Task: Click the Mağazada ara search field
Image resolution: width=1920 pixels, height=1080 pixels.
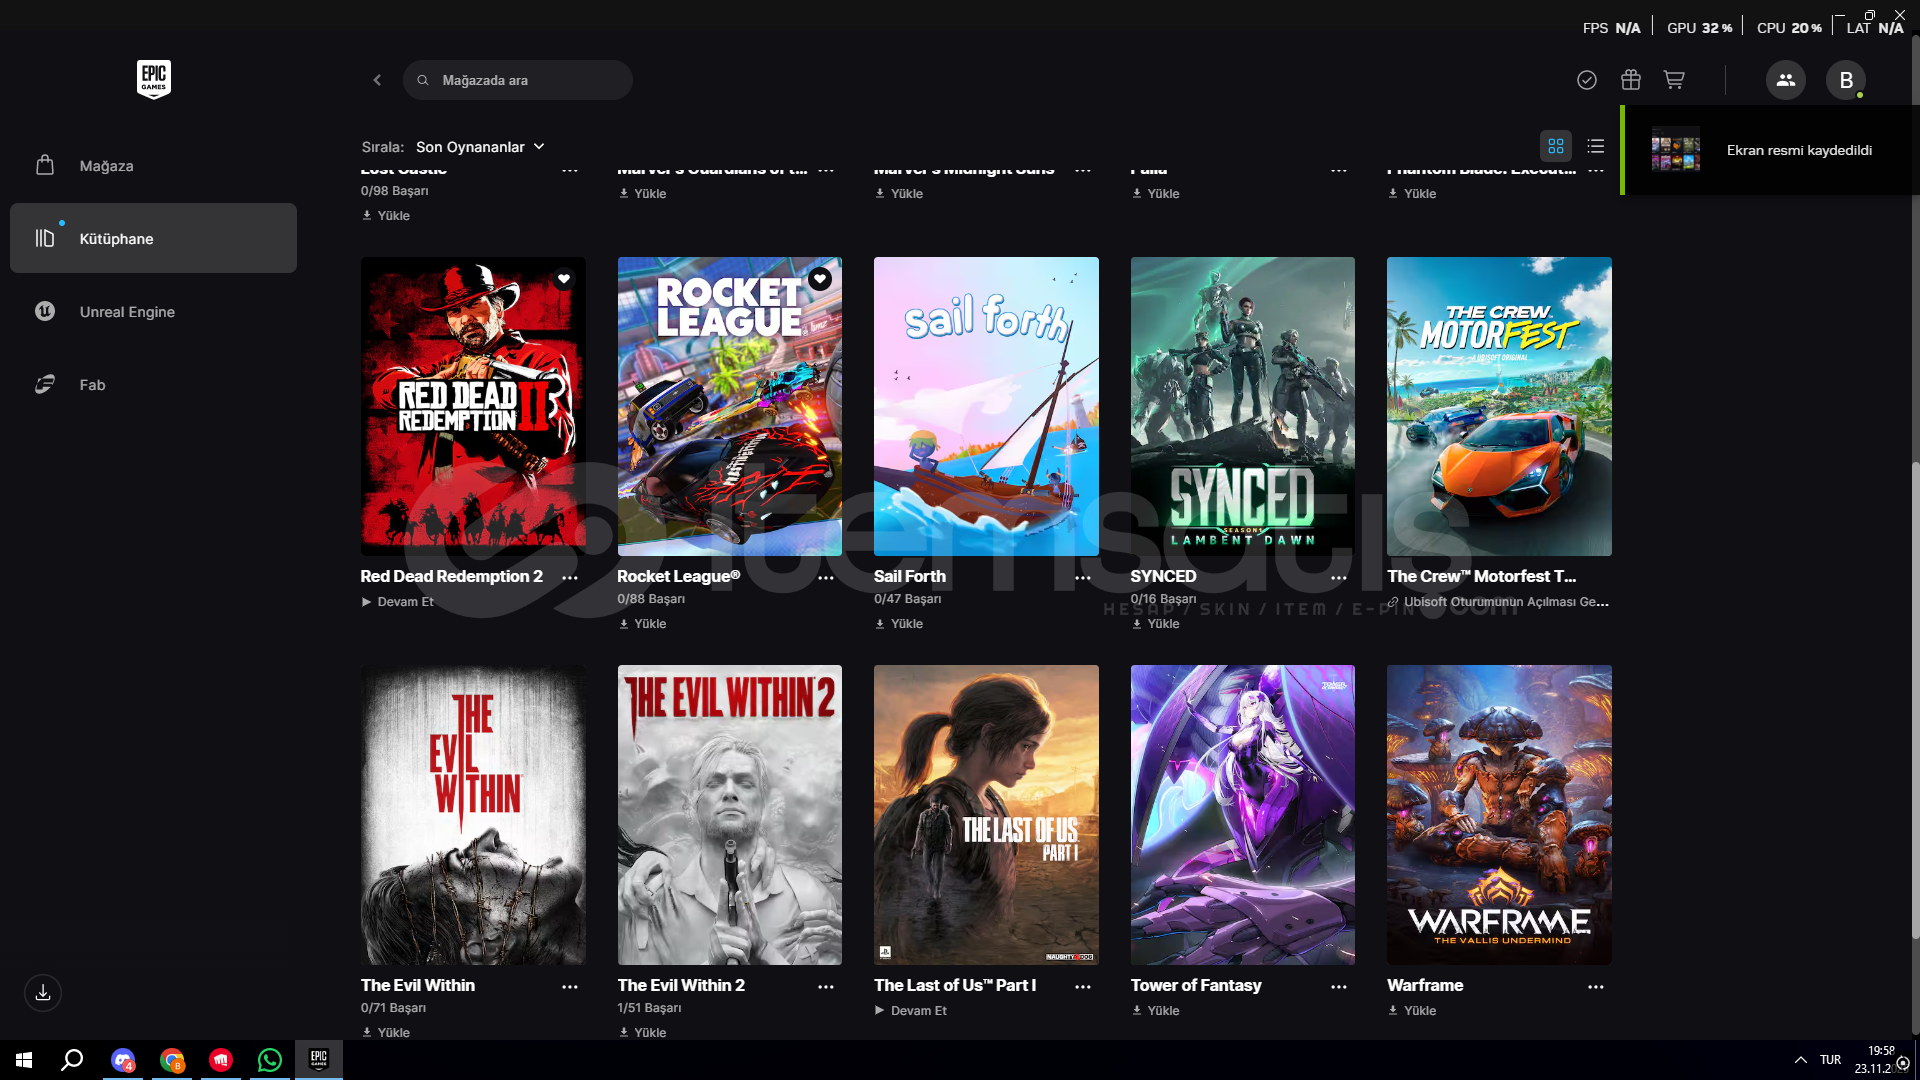Action: click(520, 80)
